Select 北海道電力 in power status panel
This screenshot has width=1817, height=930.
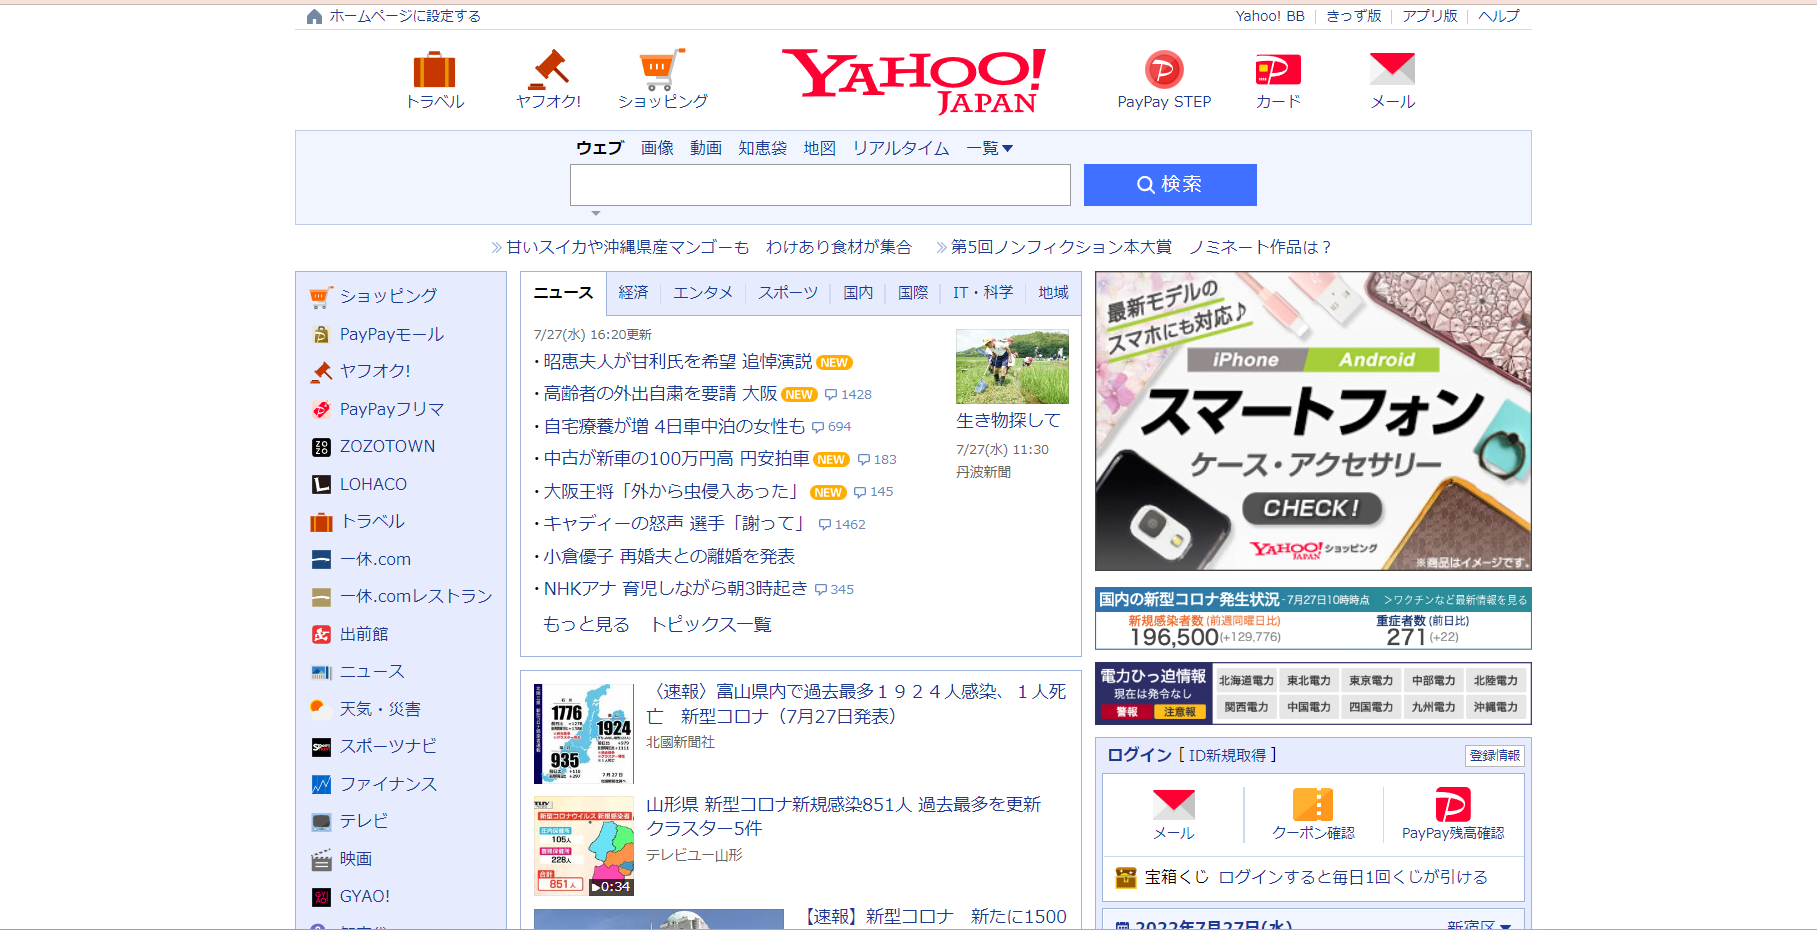pos(1246,680)
